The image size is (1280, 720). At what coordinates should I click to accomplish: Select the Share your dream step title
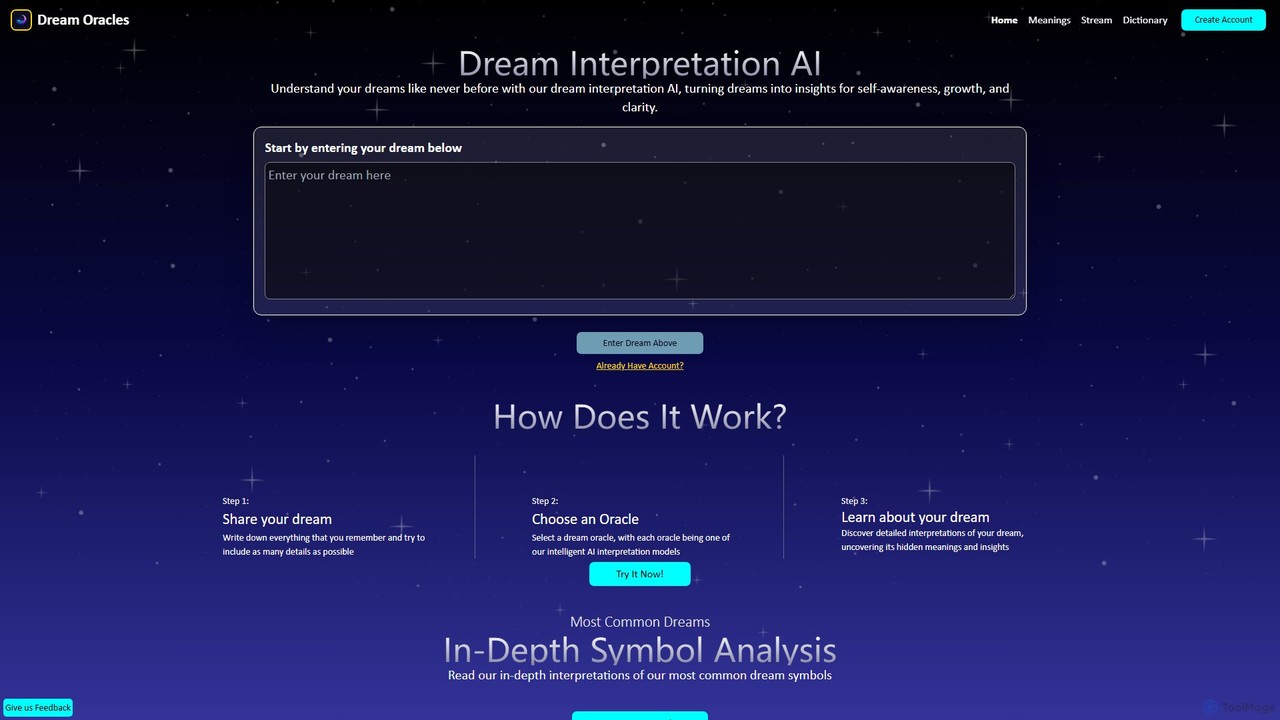pos(277,519)
